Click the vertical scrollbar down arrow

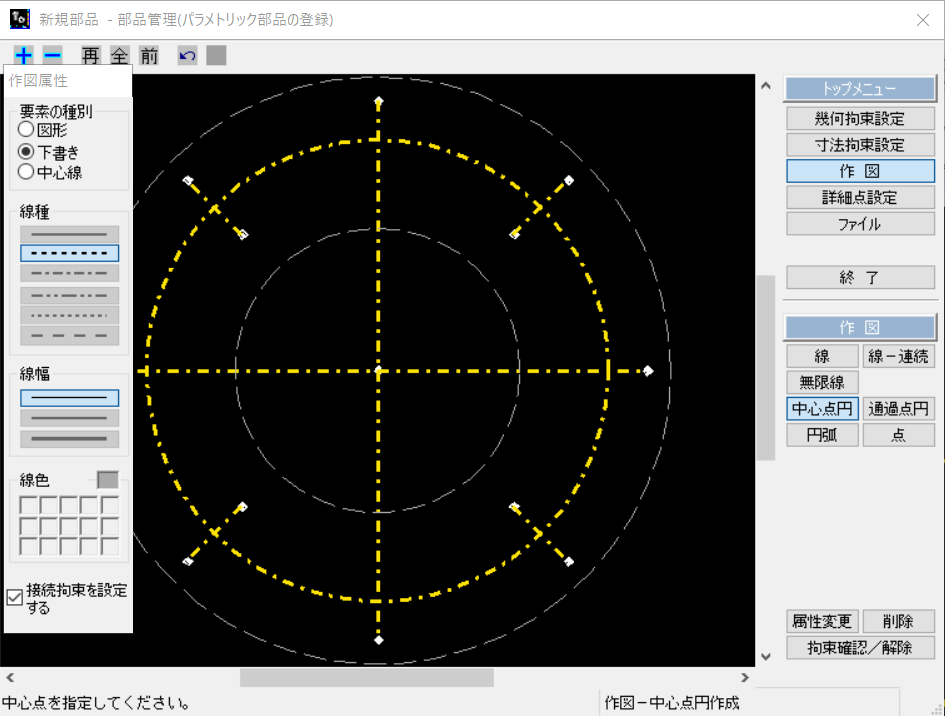(765, 657)
